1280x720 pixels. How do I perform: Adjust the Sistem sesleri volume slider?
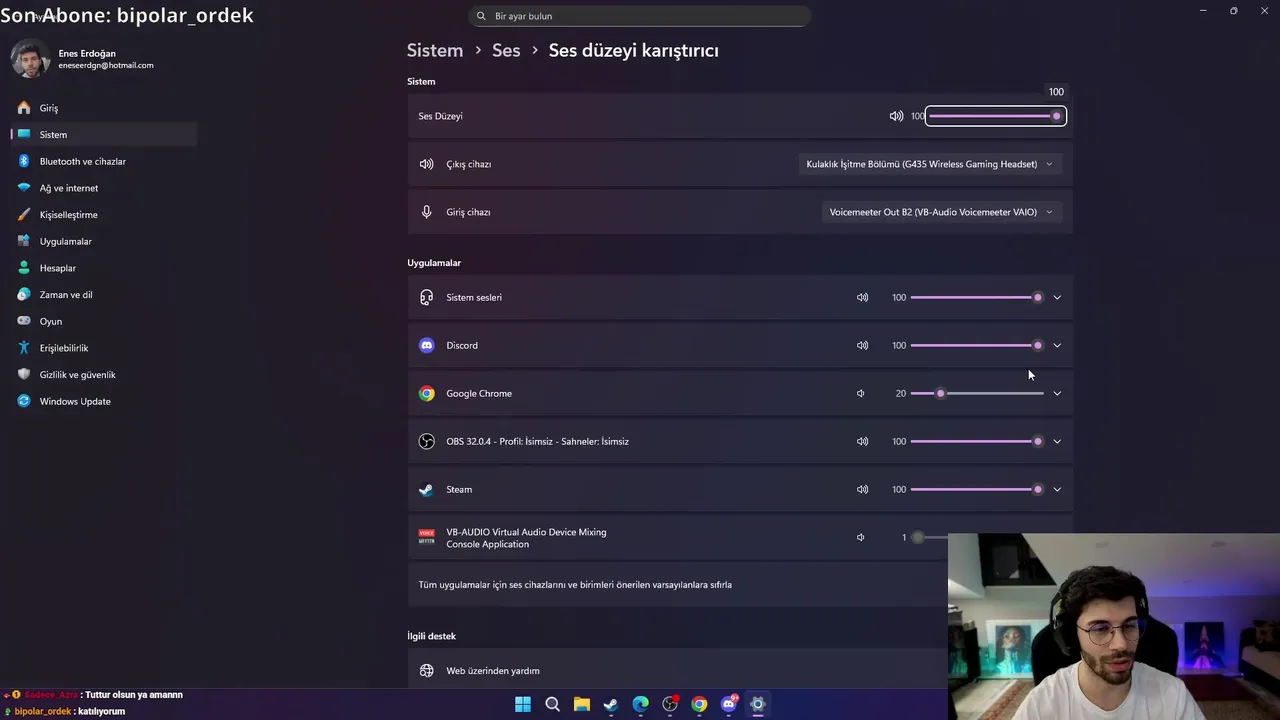tap(977, 297)
